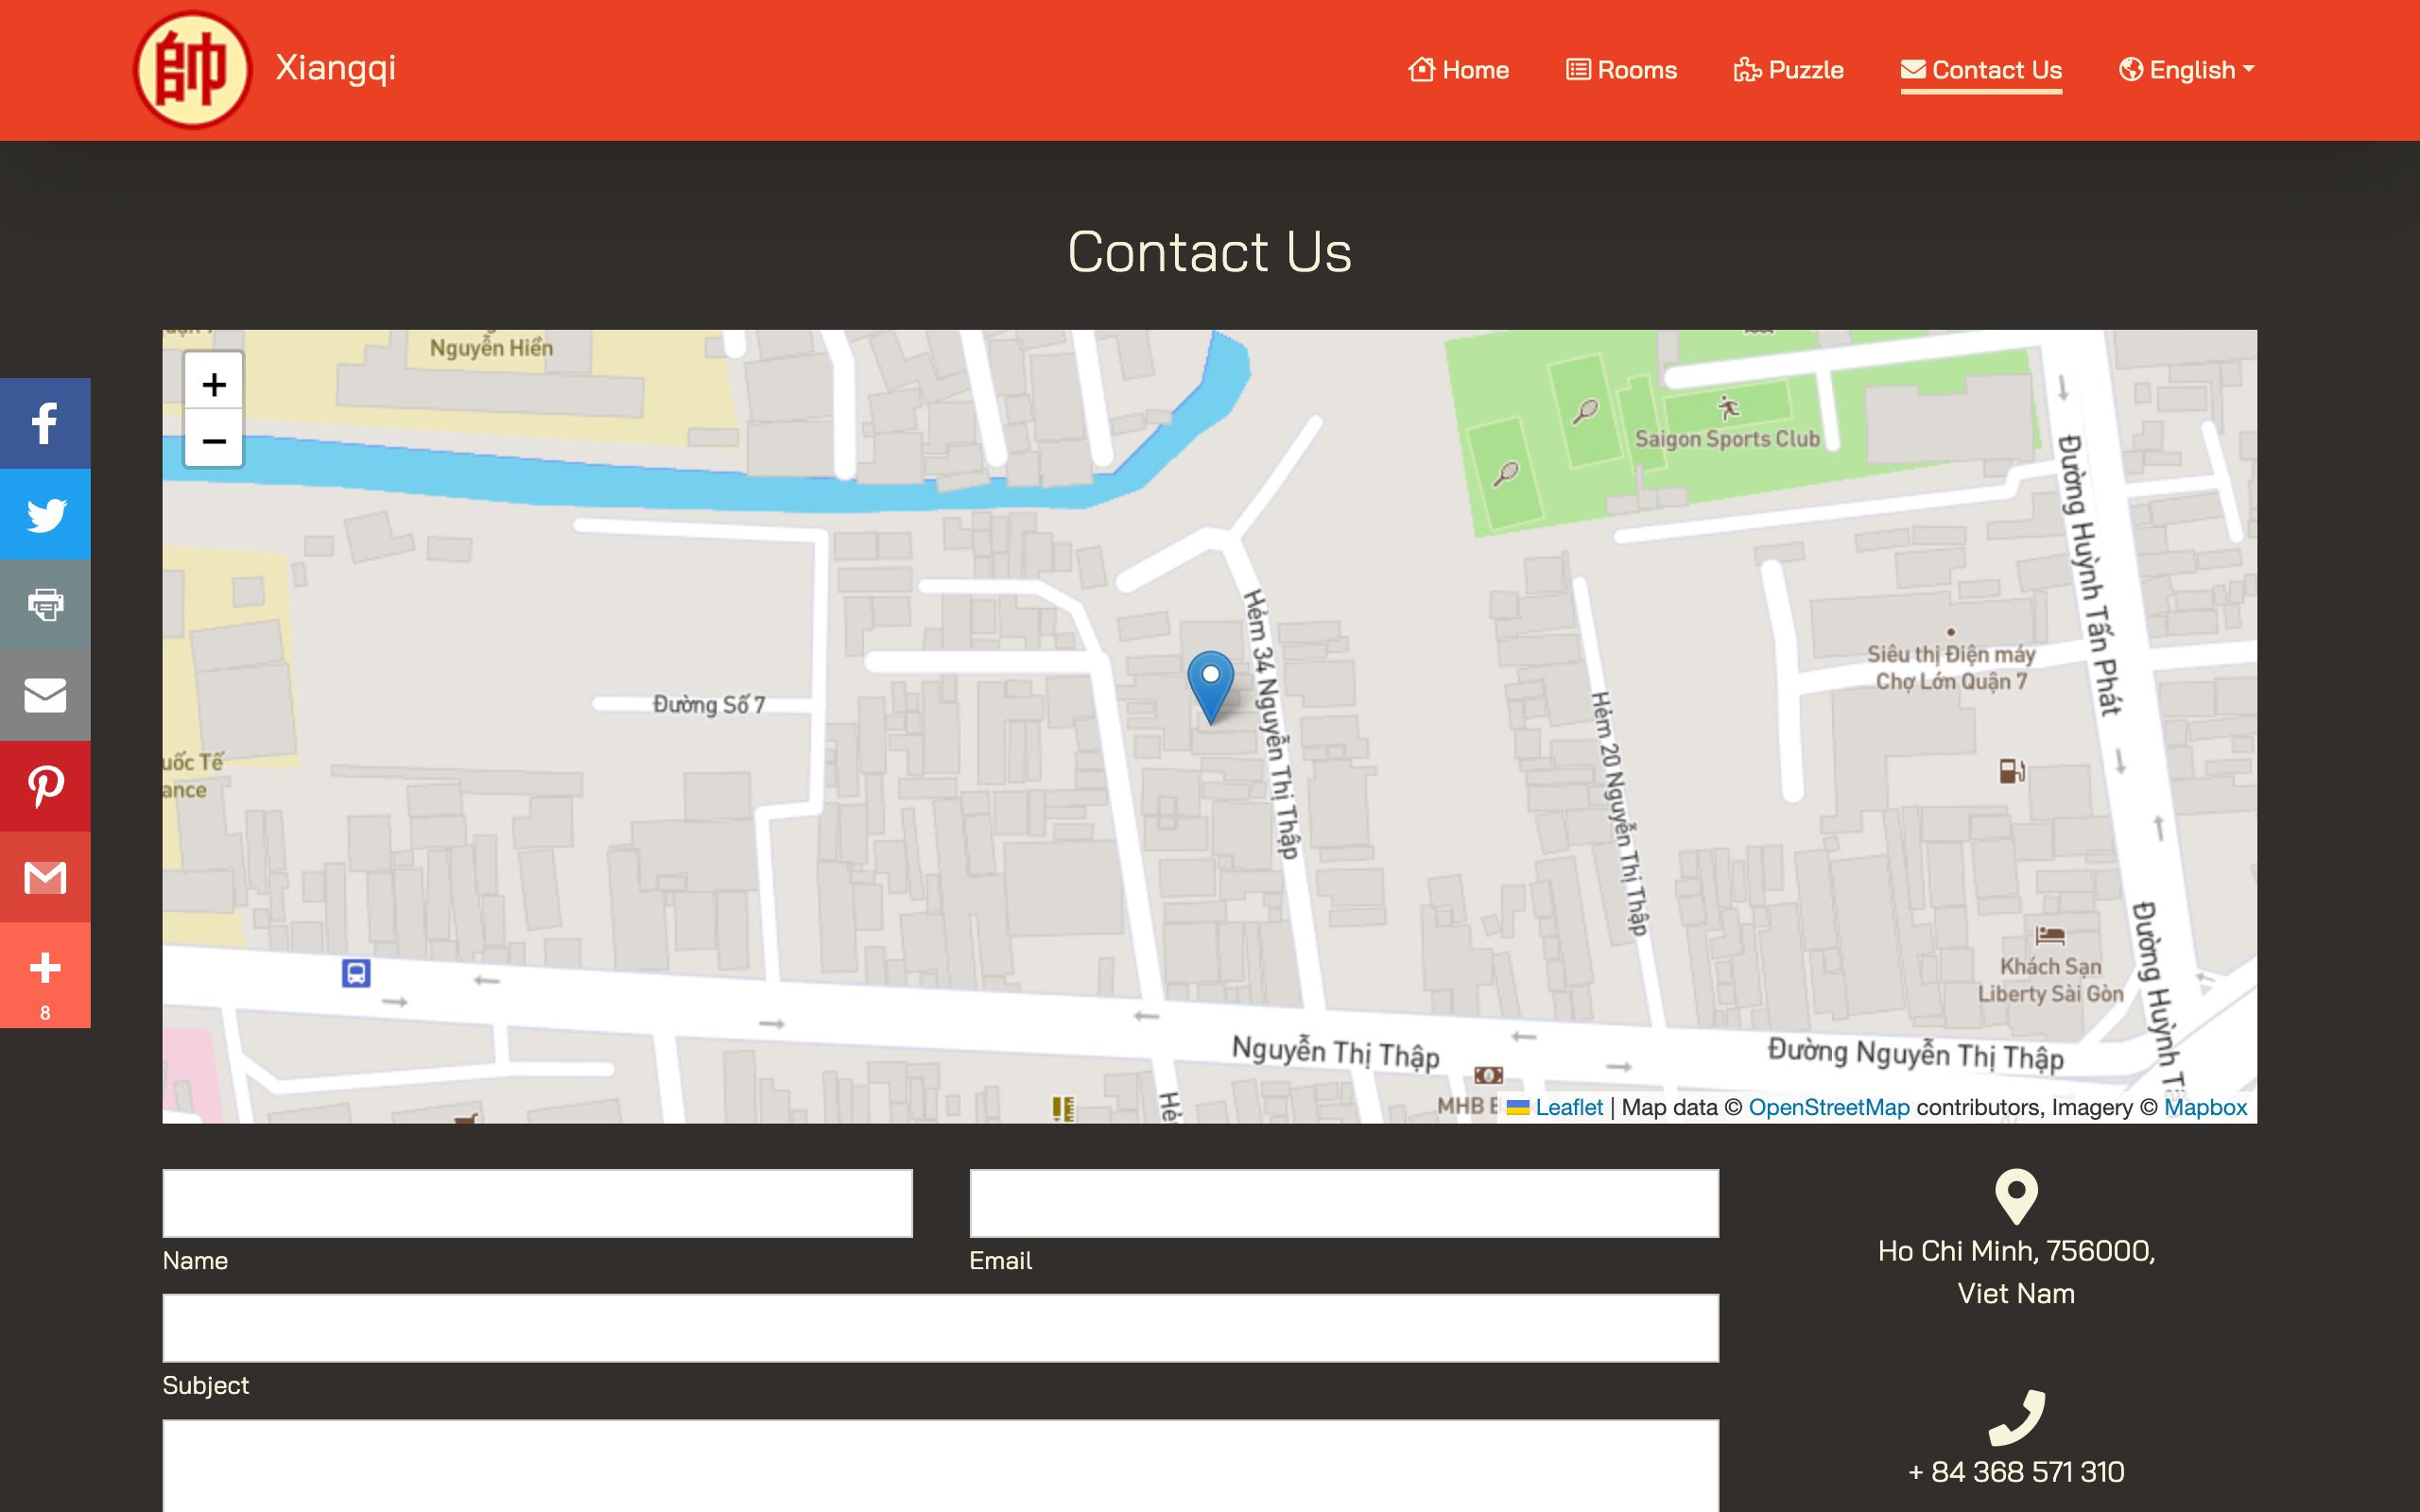Open the Leaflet attribution link
Screen dimensions: 2420x1512
[1568, 1107]
